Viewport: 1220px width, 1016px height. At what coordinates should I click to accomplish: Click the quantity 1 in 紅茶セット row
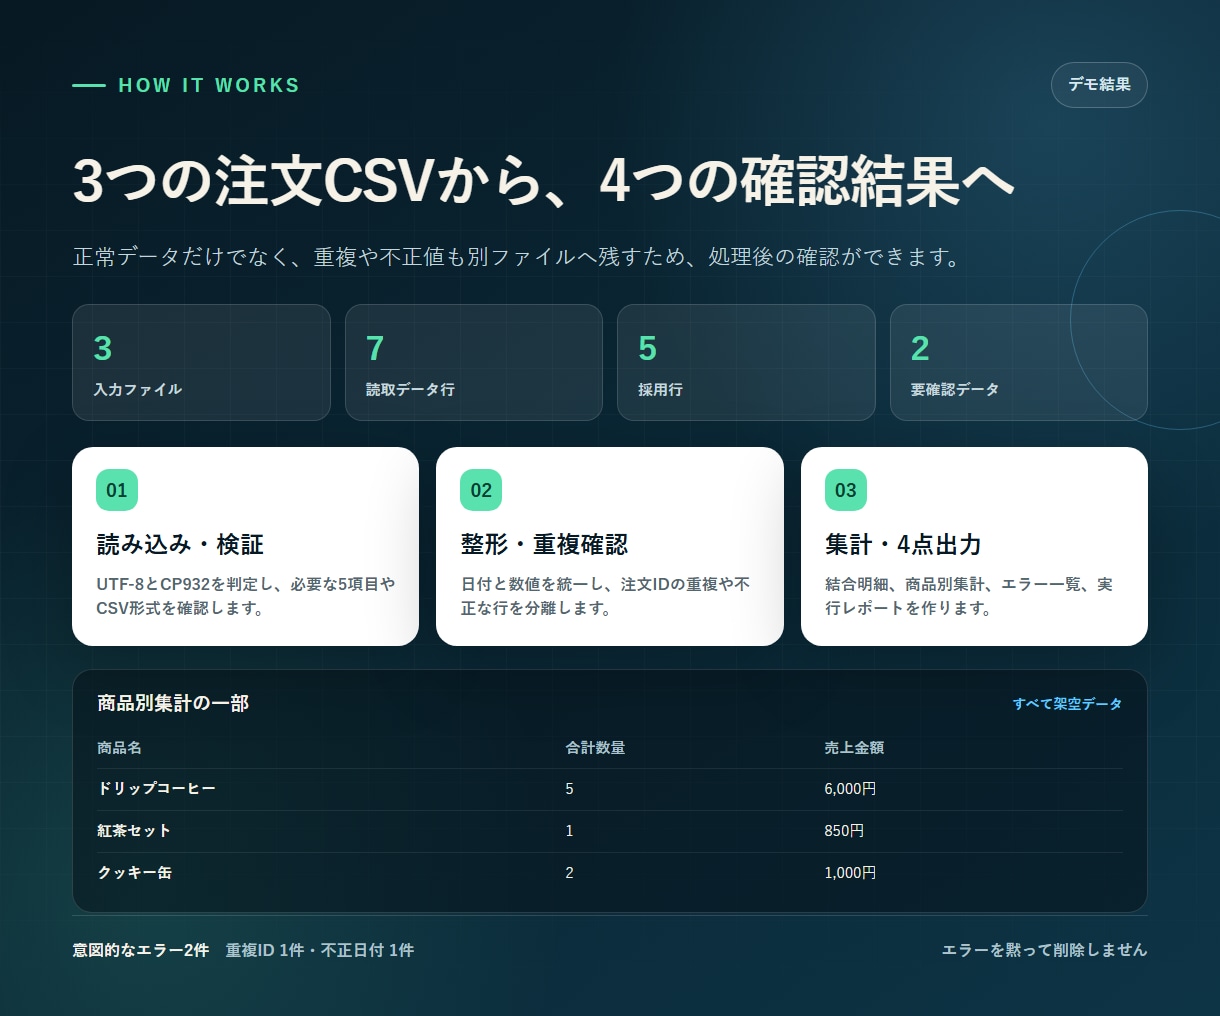(x=570, y=831)
